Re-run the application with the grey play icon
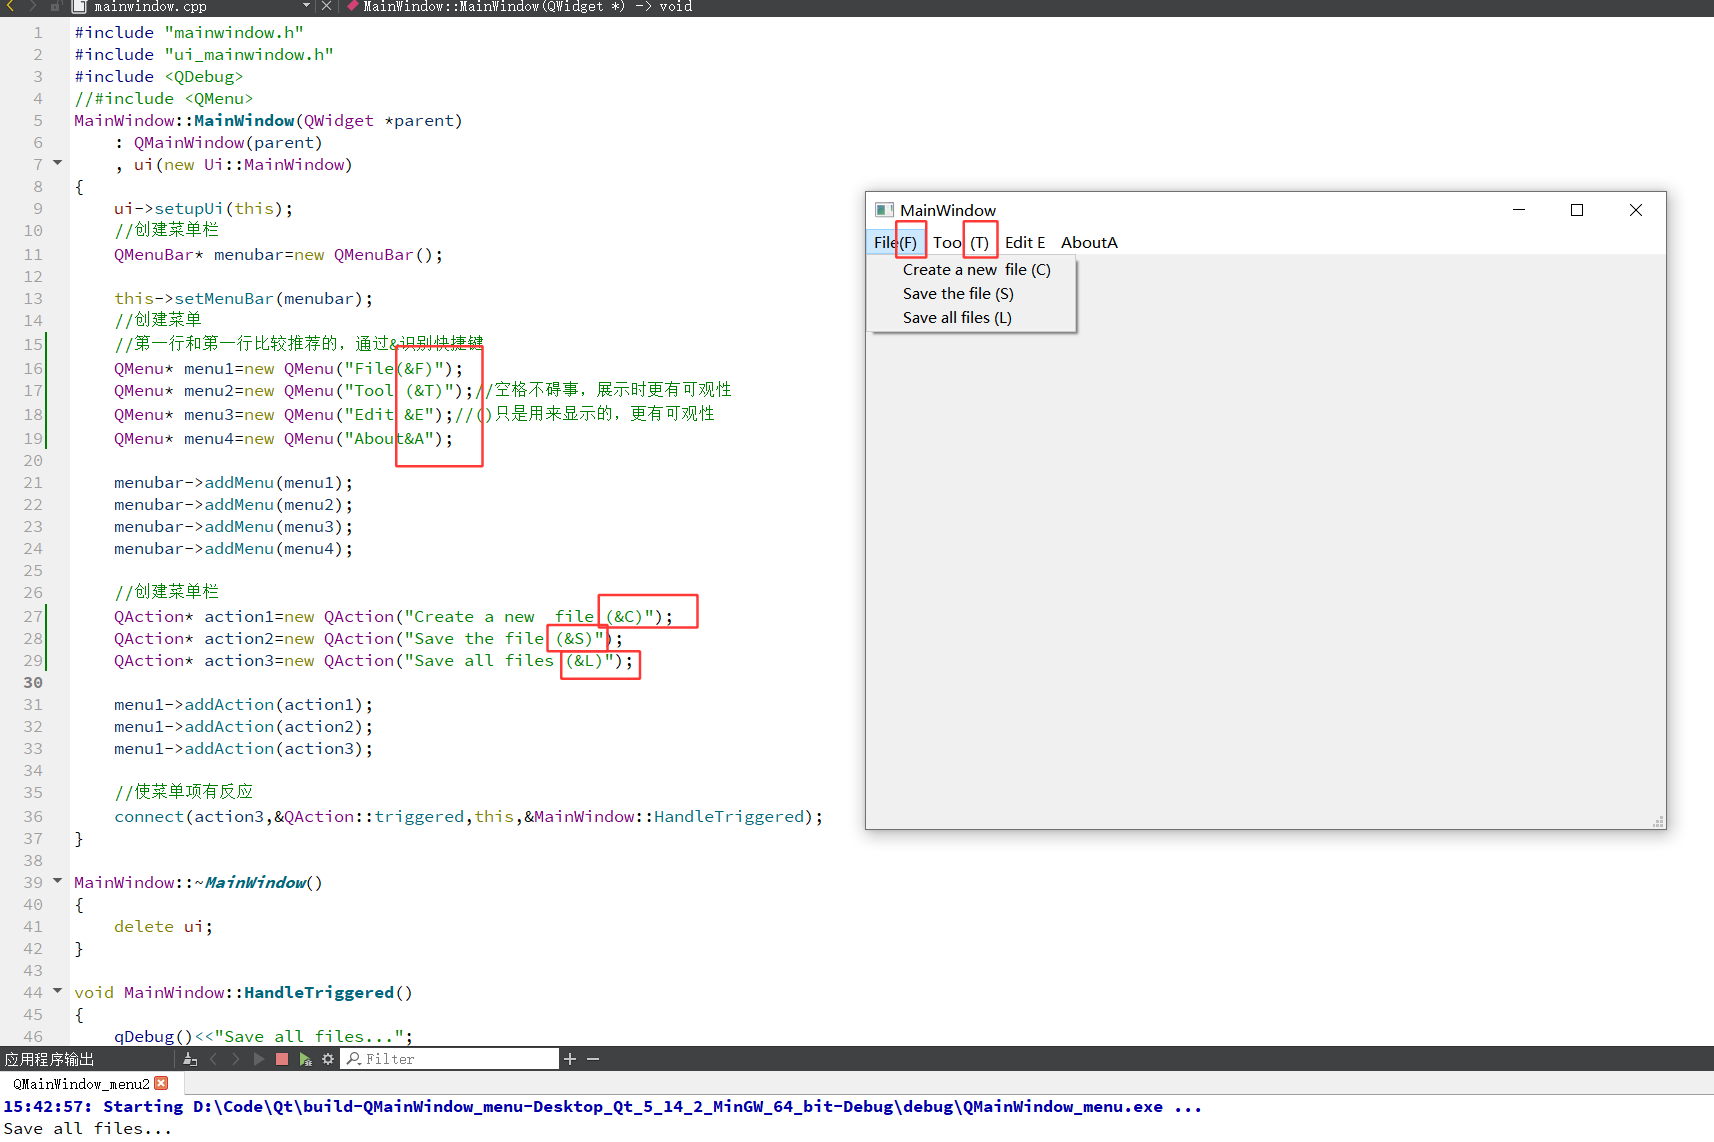 click(259, 1059)
